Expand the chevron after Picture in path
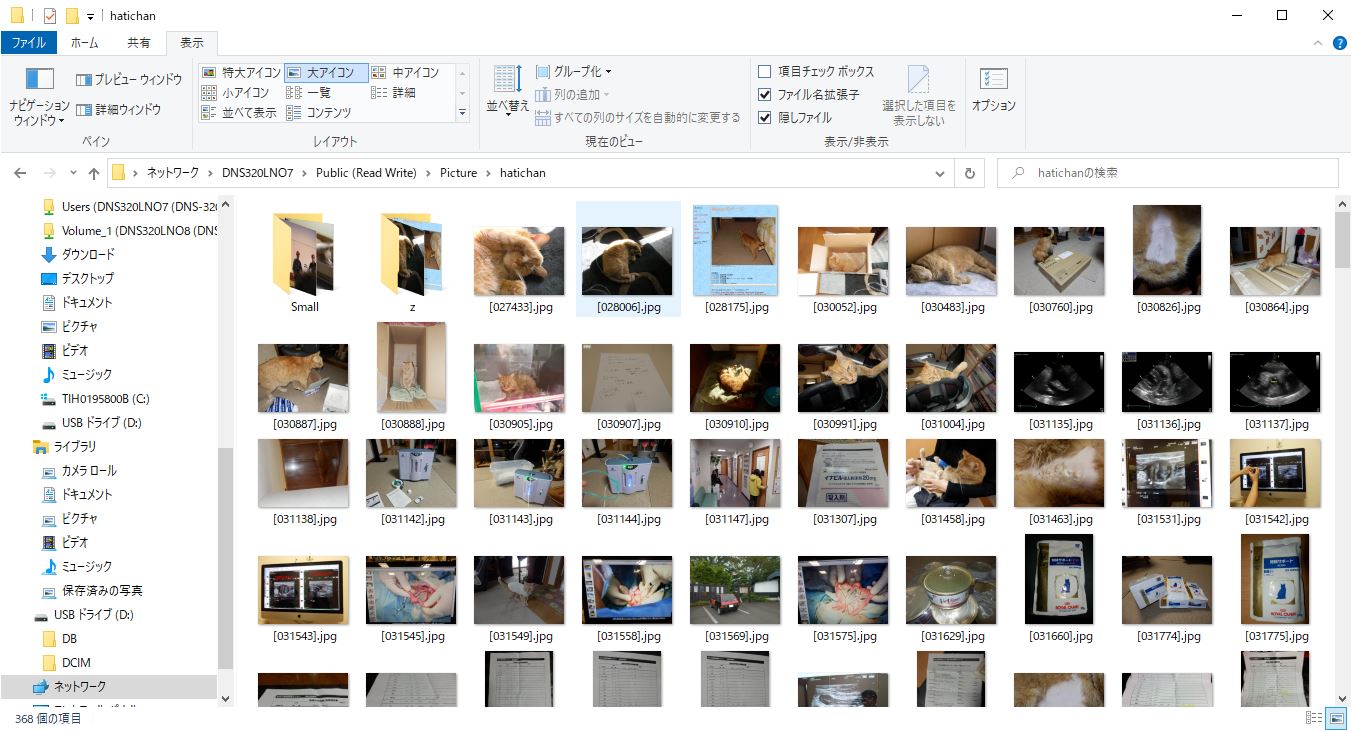Viewport: 1352px width, 731px height. pyautogui.click(x=488, y=173)
